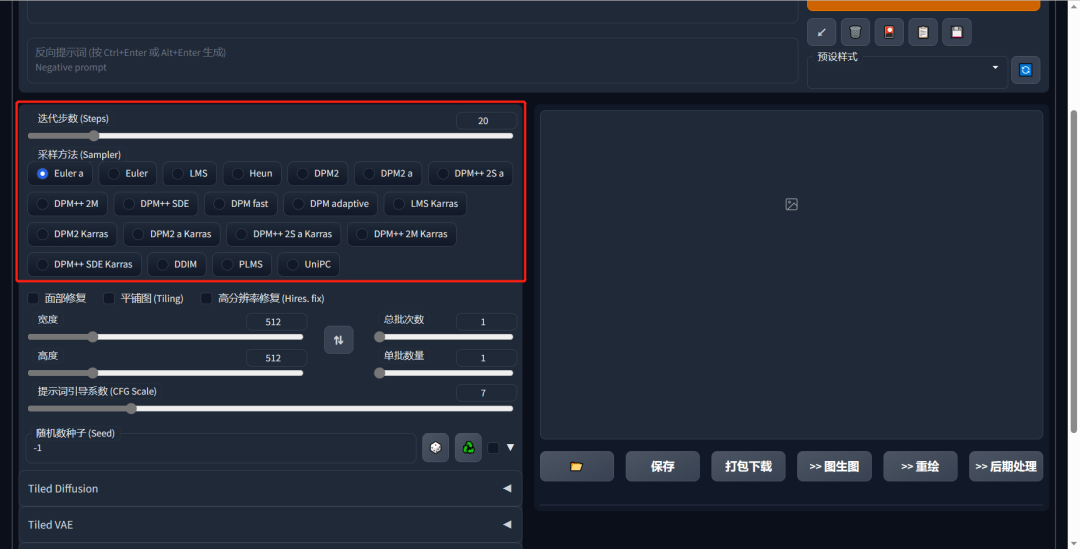This screenshot has width=1080, height=549.
Task: Click the page vertical scrollbar
Action: click(x=1073, y=272)
